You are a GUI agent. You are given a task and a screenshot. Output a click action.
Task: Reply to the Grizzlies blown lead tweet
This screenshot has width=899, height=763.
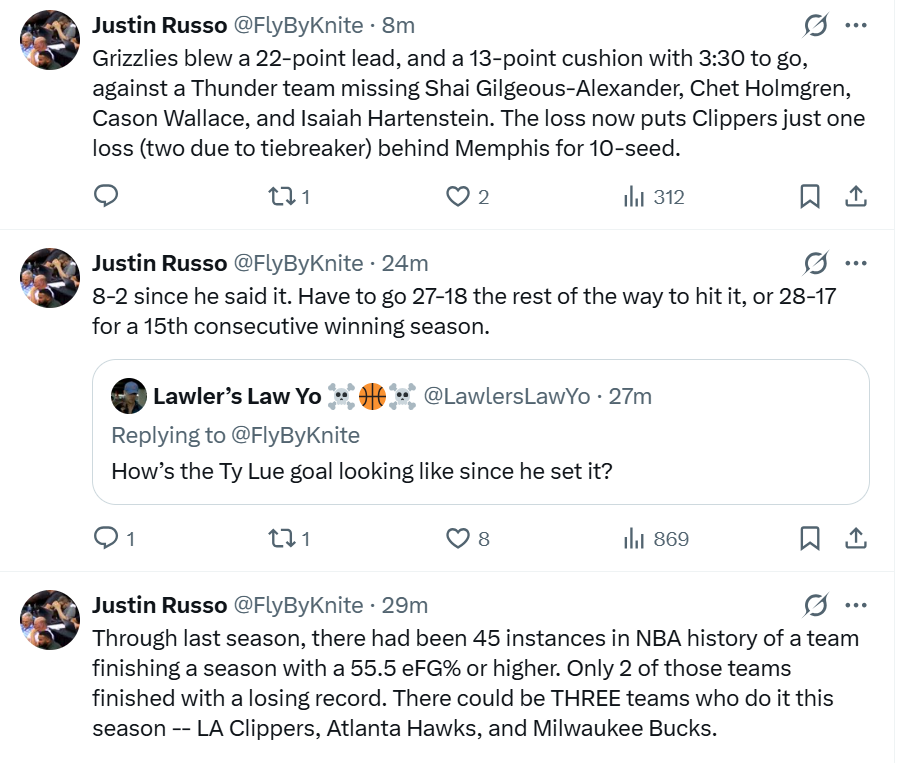coord(106,196)
